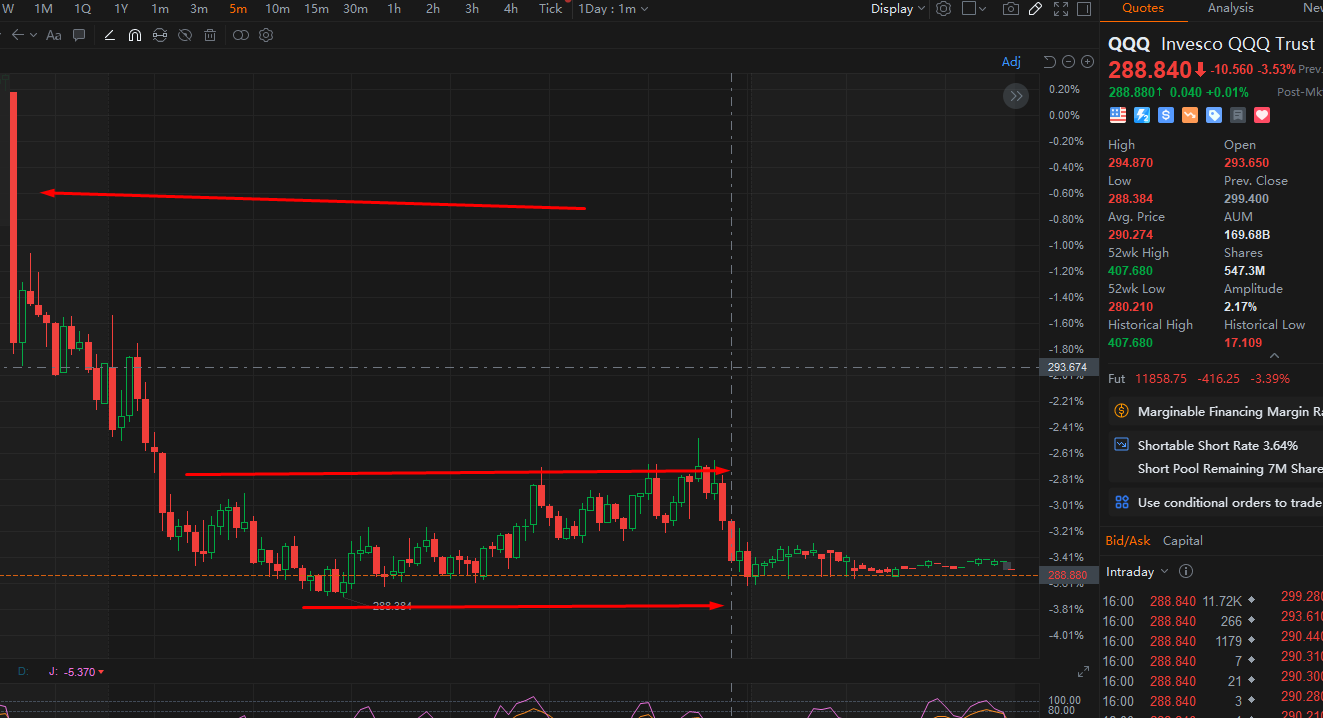Open chart settings gear next to Display
This screenshot has height=718, width=1323.
[943, 9]
